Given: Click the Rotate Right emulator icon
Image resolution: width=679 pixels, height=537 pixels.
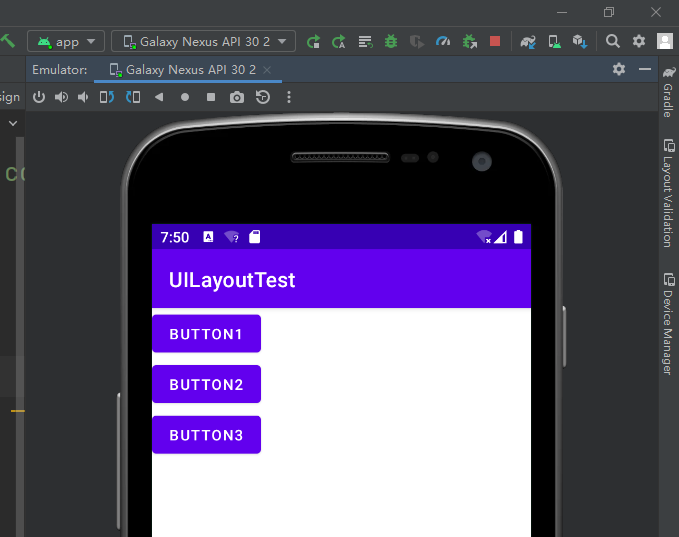Looking at the screenshot, I should (x=133, y=97).
